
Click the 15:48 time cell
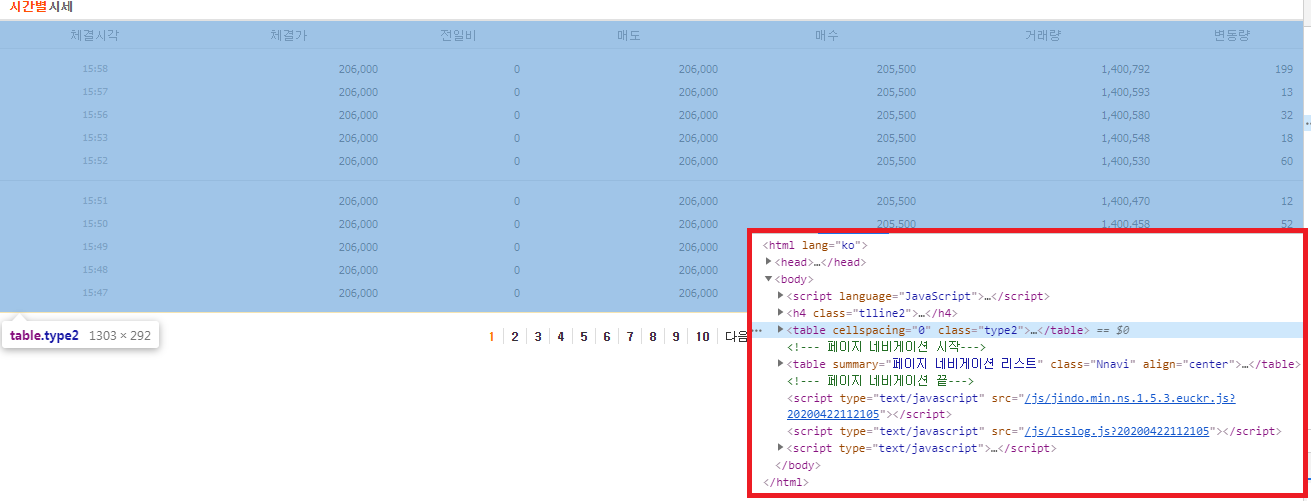[95, 270]
